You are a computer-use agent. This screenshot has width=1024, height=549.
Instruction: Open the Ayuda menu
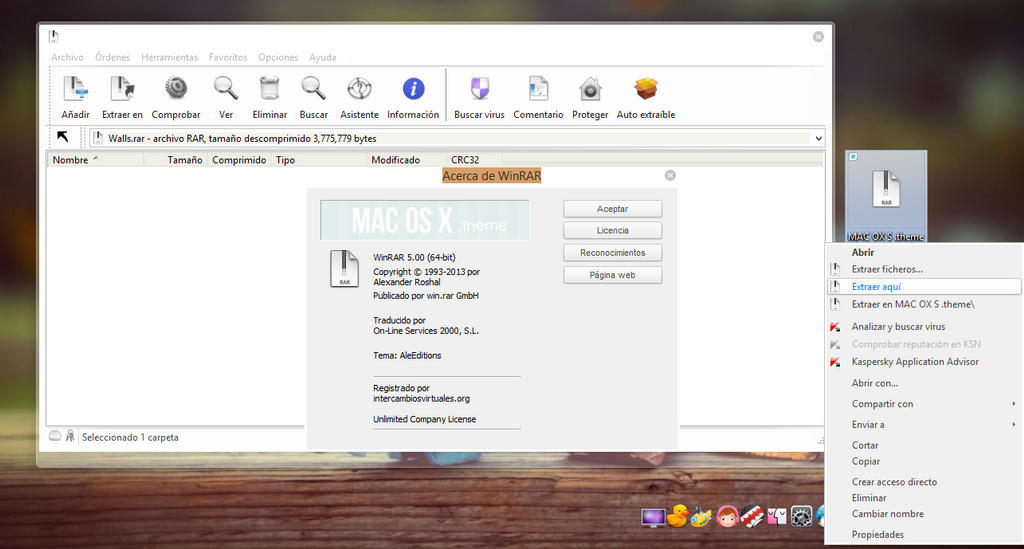pyautogui.click(x=323, y=57)
